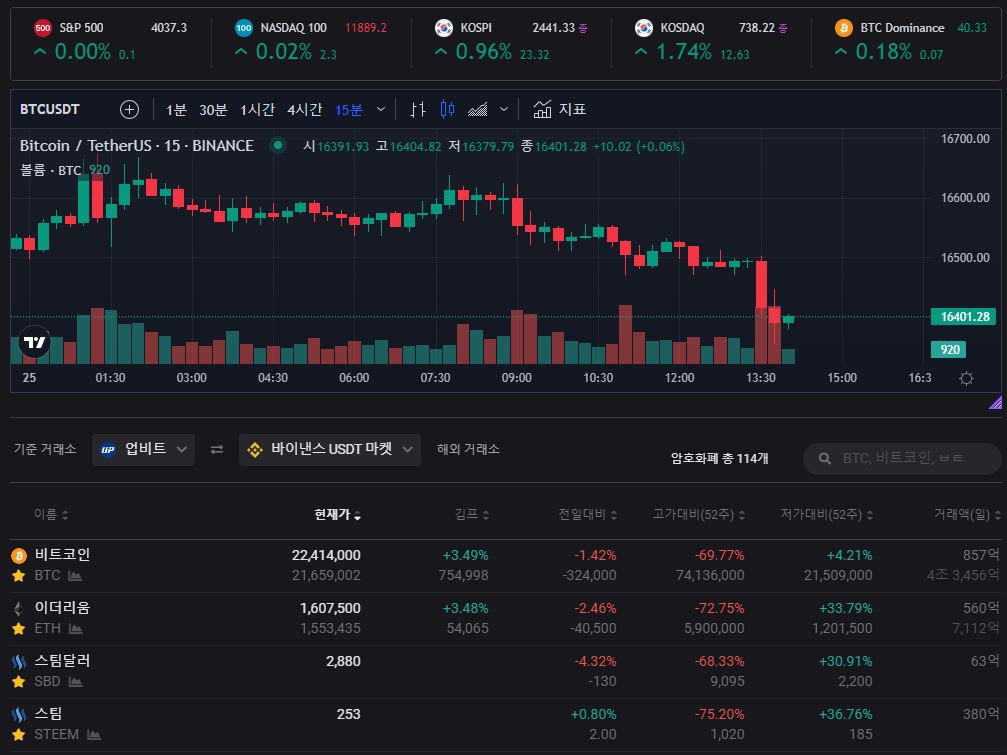Sort by 현재가 column
The image size is (1007, 755).
[x=337, y=514]
